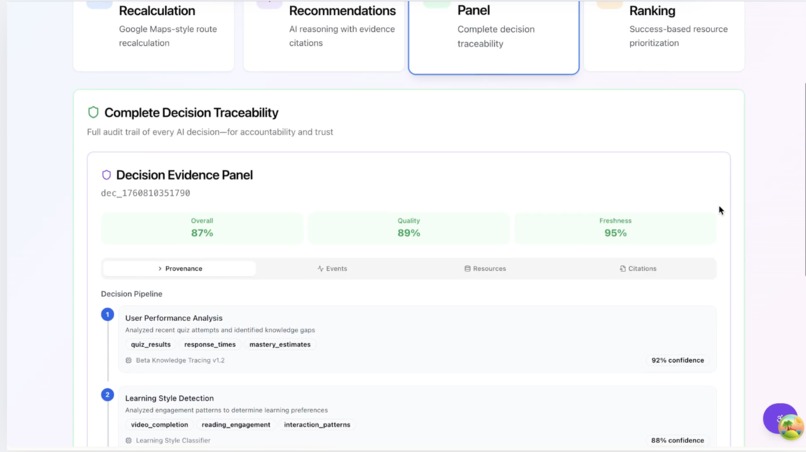Switch to the Provenance tab

(179, 268)
